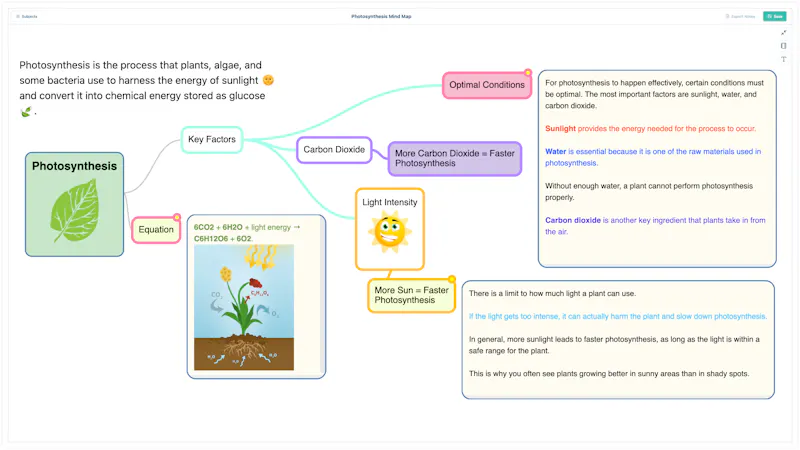Click the collapse arrows icon in the right toolbar
The height and width of the screenshot is (450, 800).
784,33
